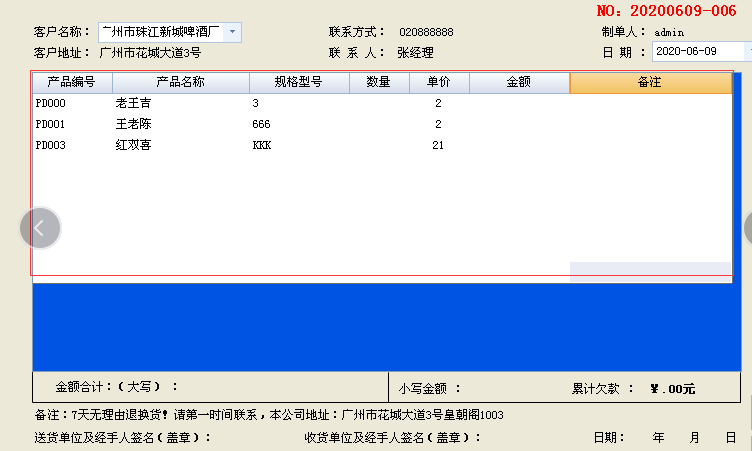752x451 pixels.
Task: Click the address 广州市花城大道3号
Action: [150, 53]
